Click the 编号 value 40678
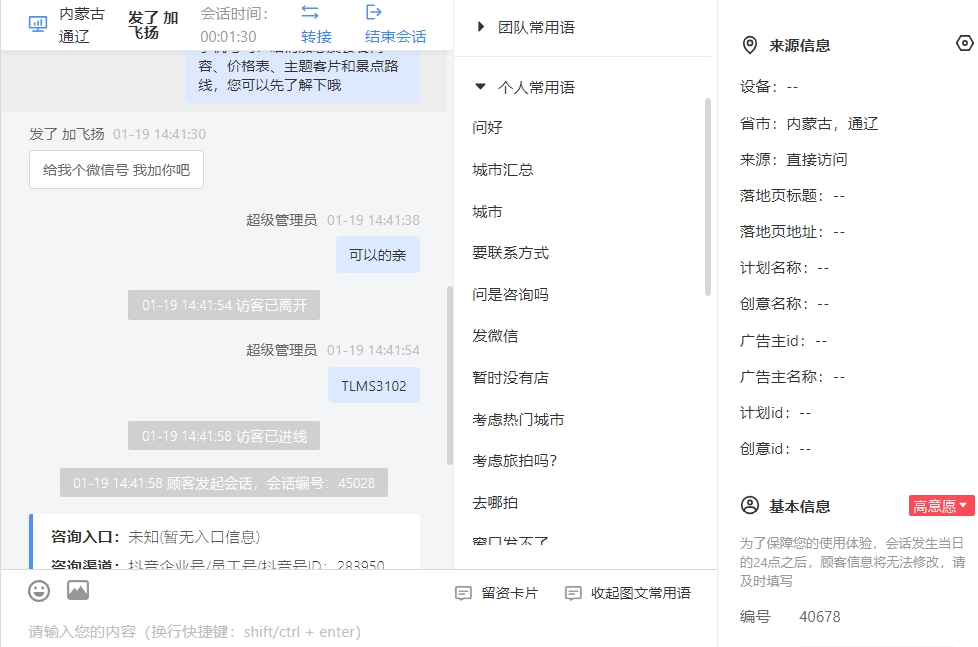 [820, 617]
